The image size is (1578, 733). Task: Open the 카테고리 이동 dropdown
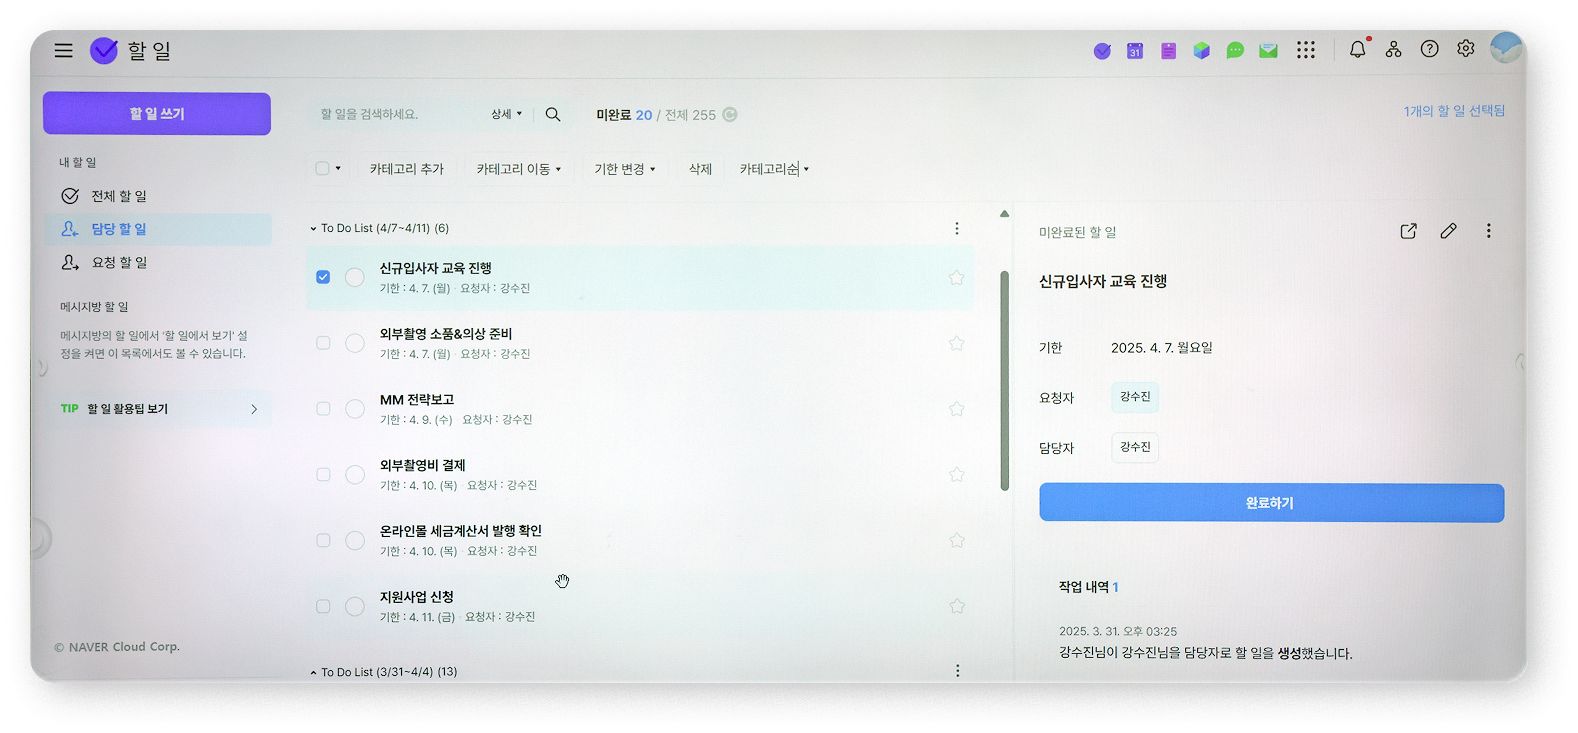(x=519, y=169)
